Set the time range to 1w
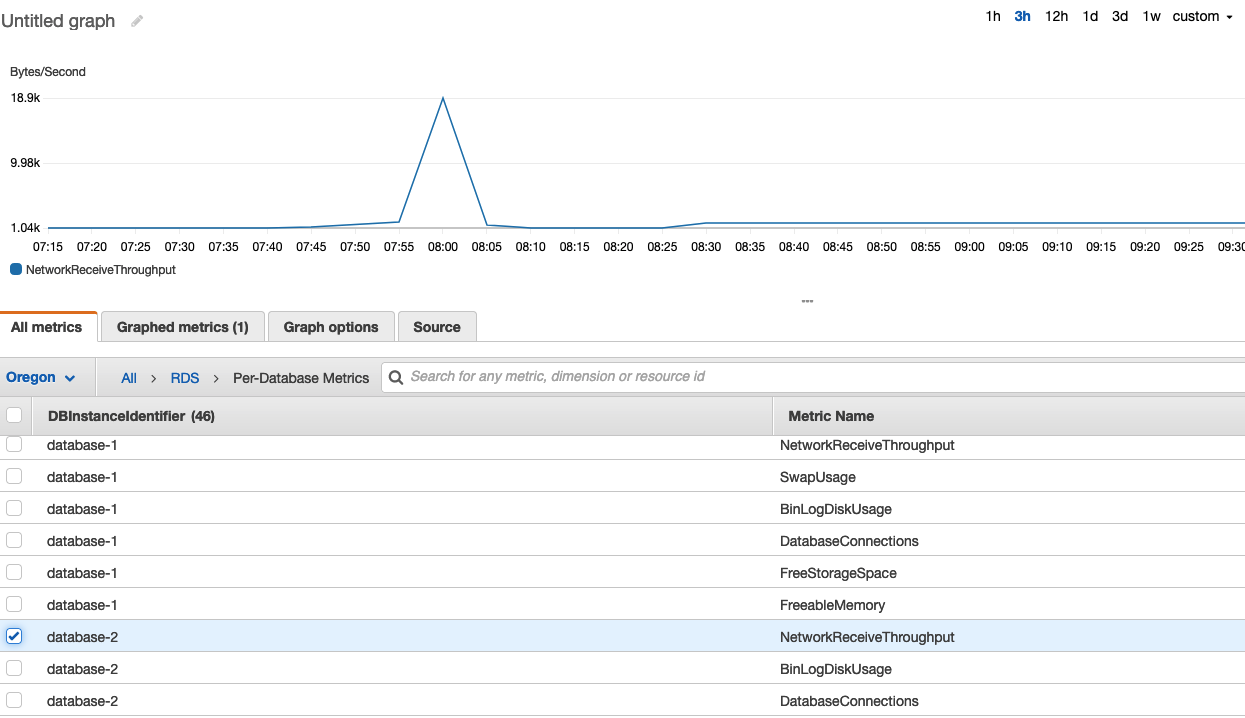 pos(1150,16)
